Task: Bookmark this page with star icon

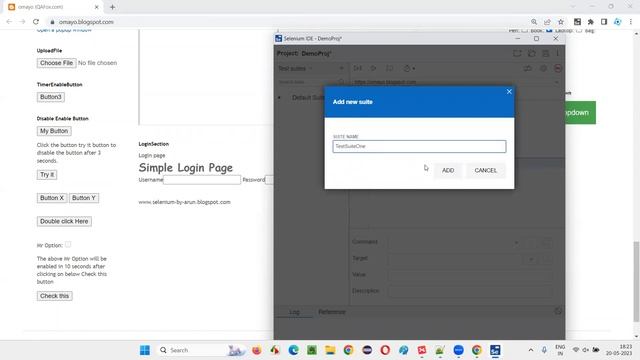Action: pos(561,22)
